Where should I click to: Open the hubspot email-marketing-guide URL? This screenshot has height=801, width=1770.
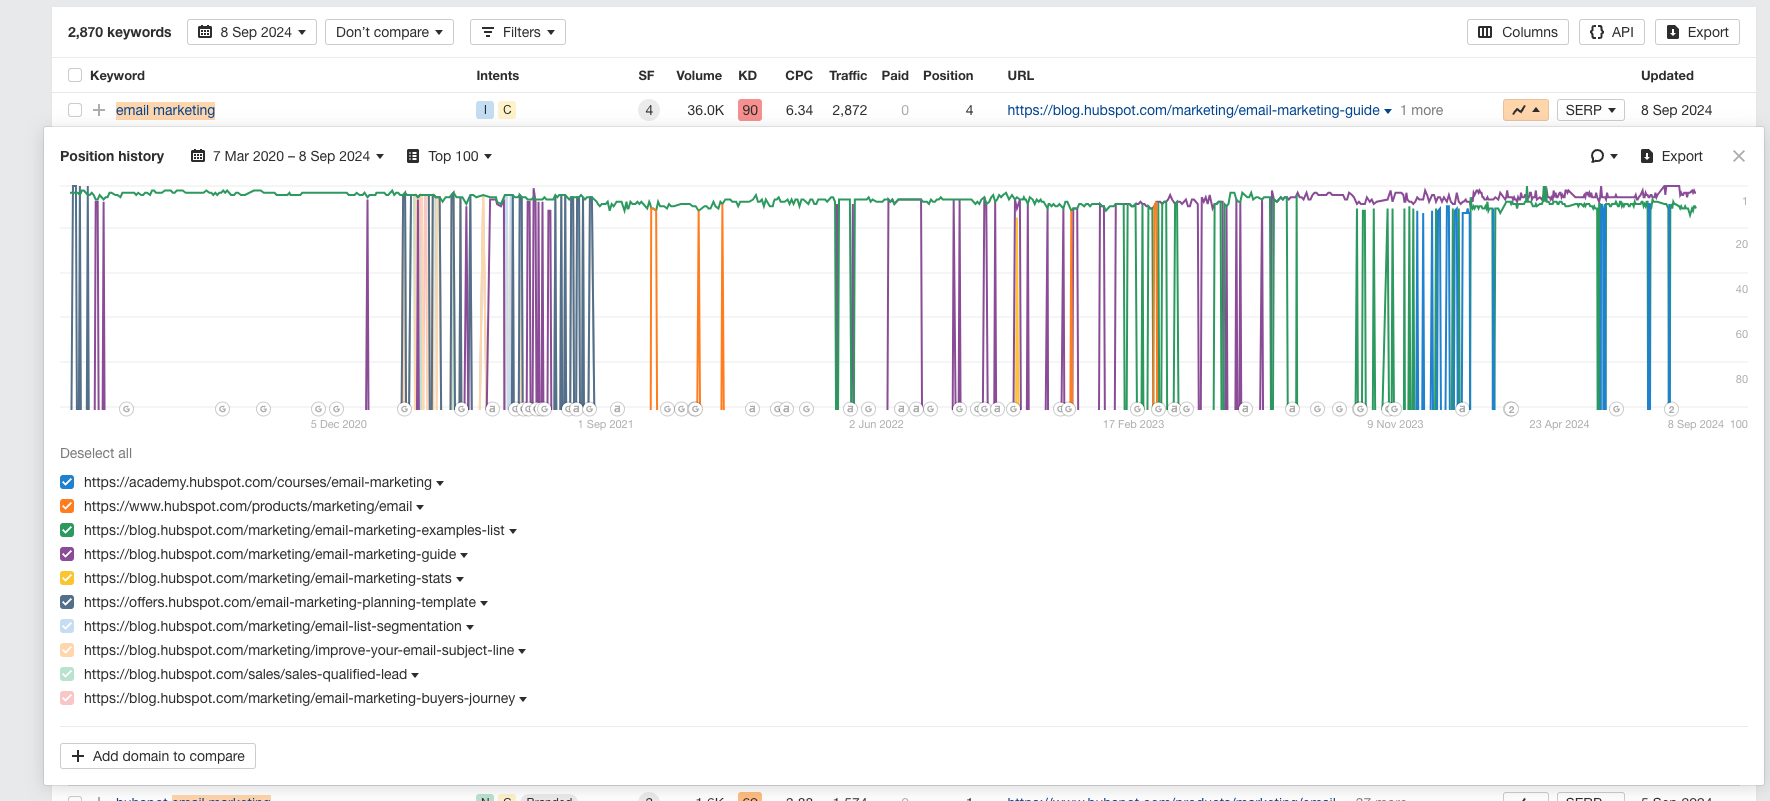1193,110
